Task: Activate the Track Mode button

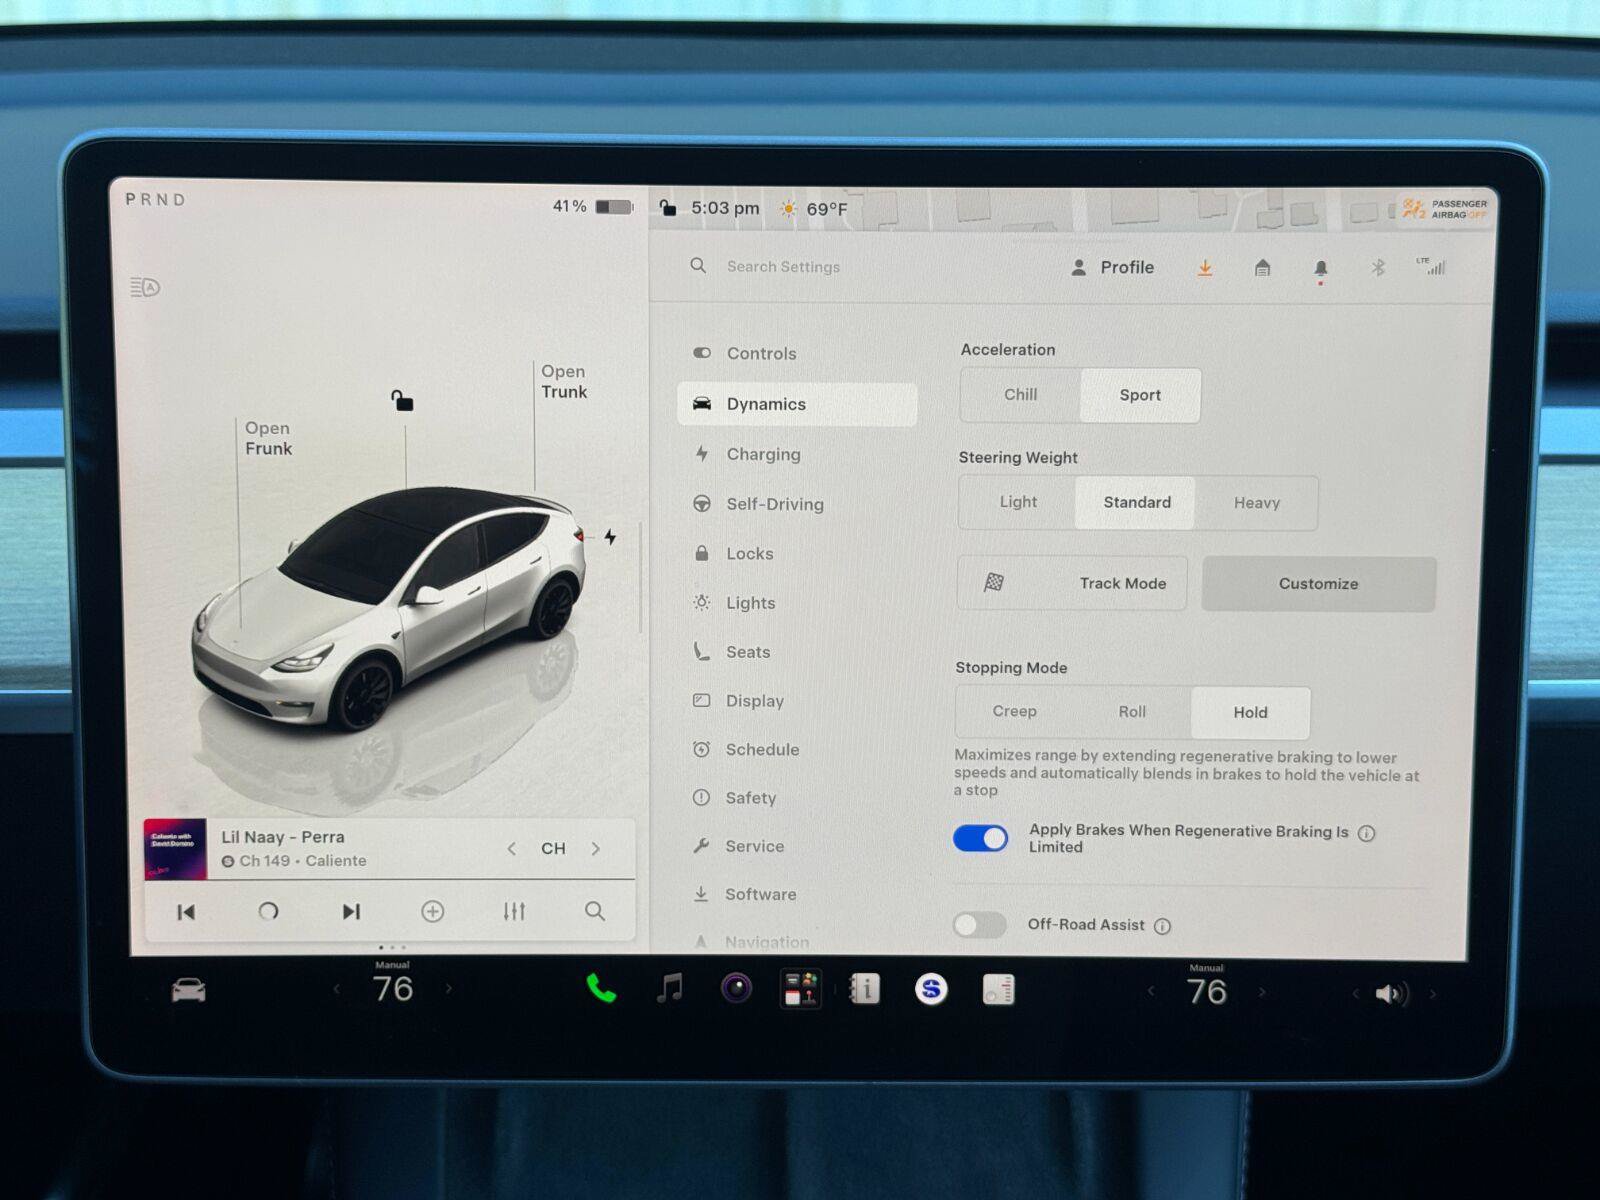Action: click(1072, 583)
